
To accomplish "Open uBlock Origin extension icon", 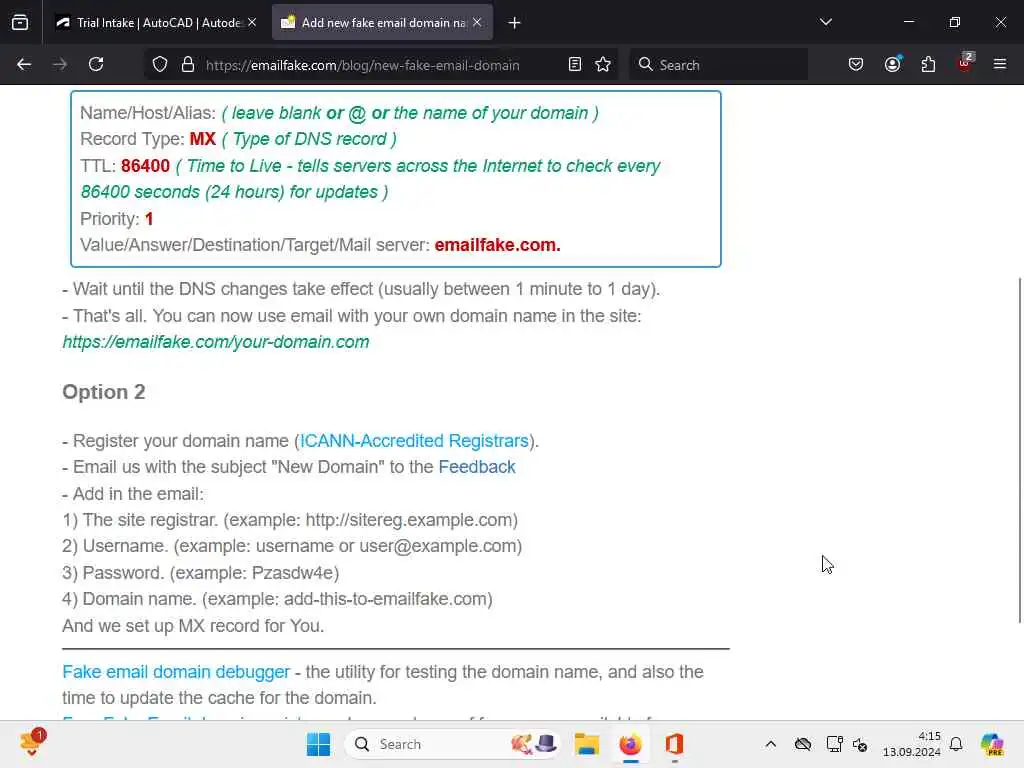I will 965,63.
